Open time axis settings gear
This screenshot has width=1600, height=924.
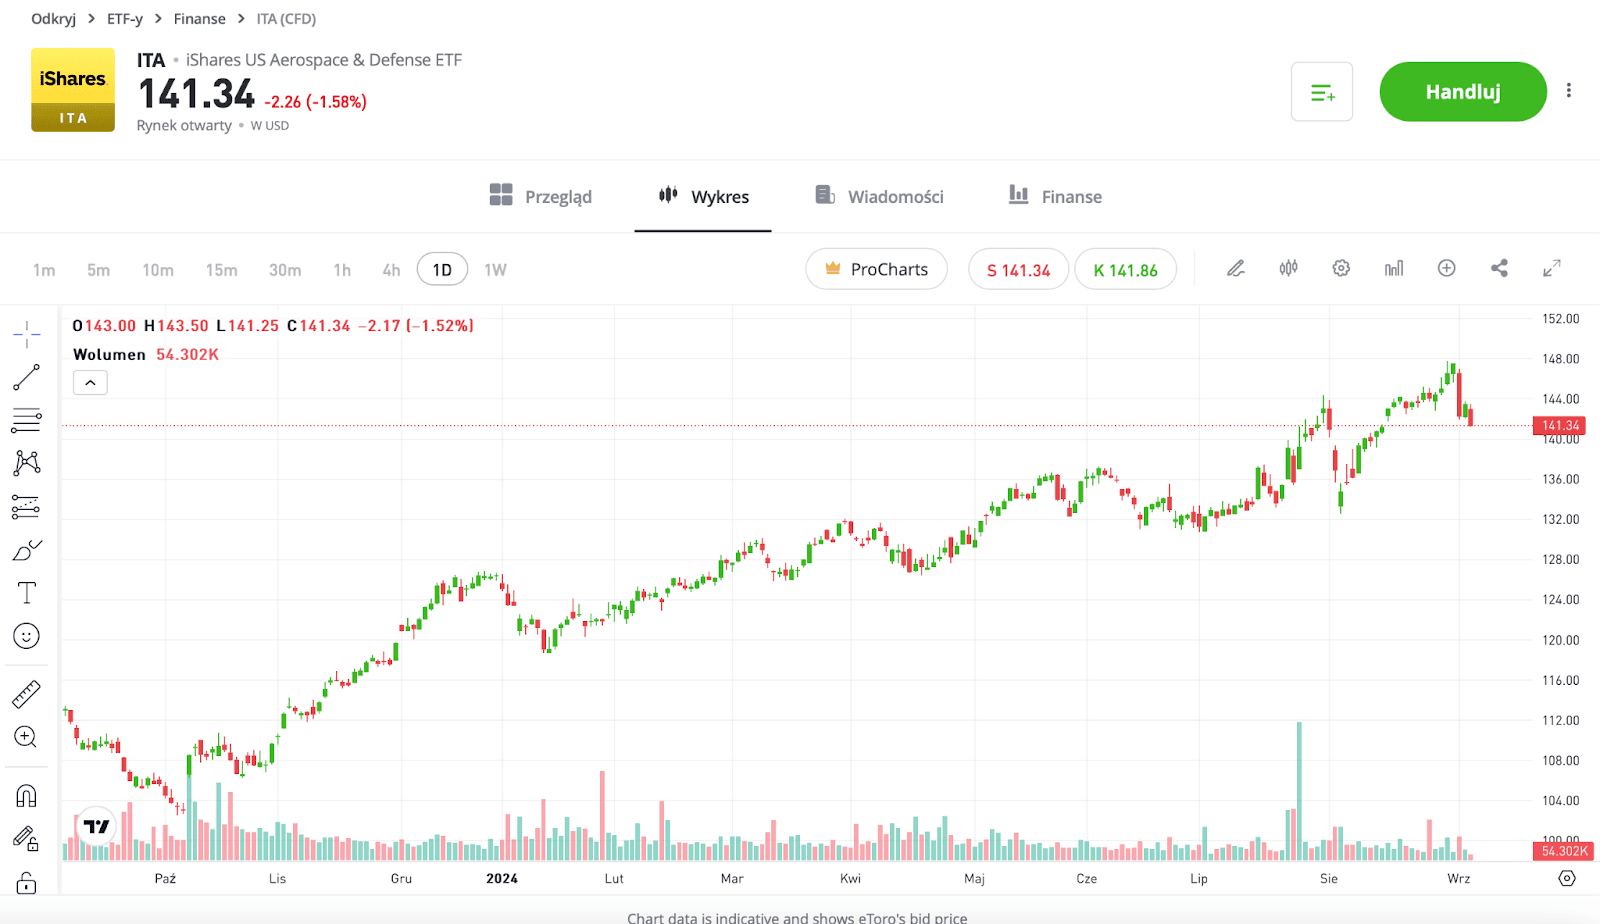pyautogui.click(x=1567, y=878)
